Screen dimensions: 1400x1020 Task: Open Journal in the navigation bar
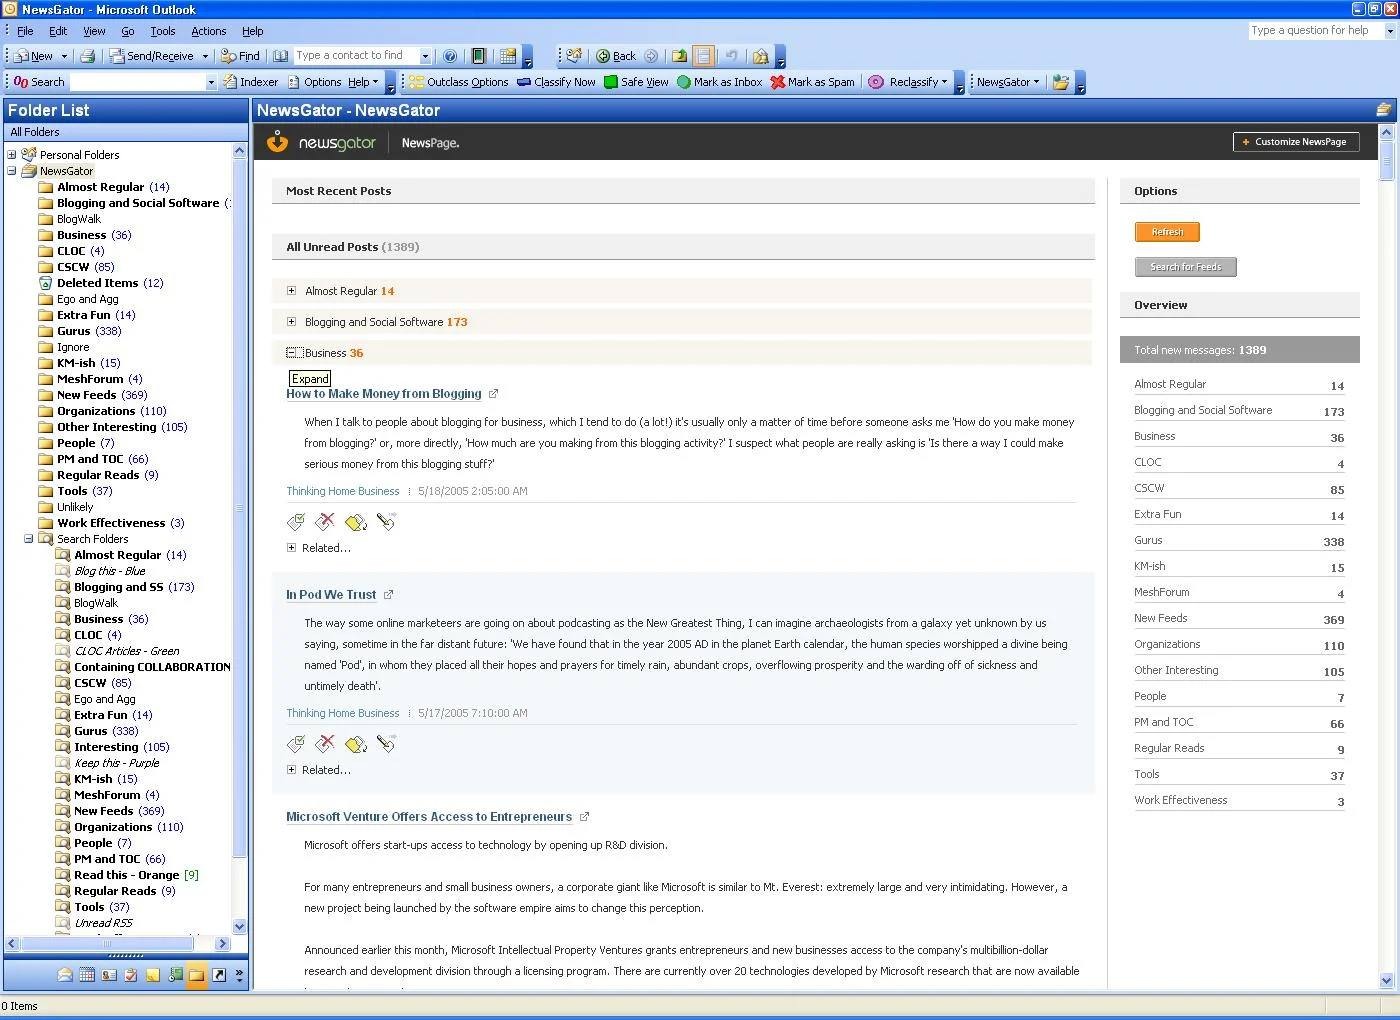click(175, 975)
